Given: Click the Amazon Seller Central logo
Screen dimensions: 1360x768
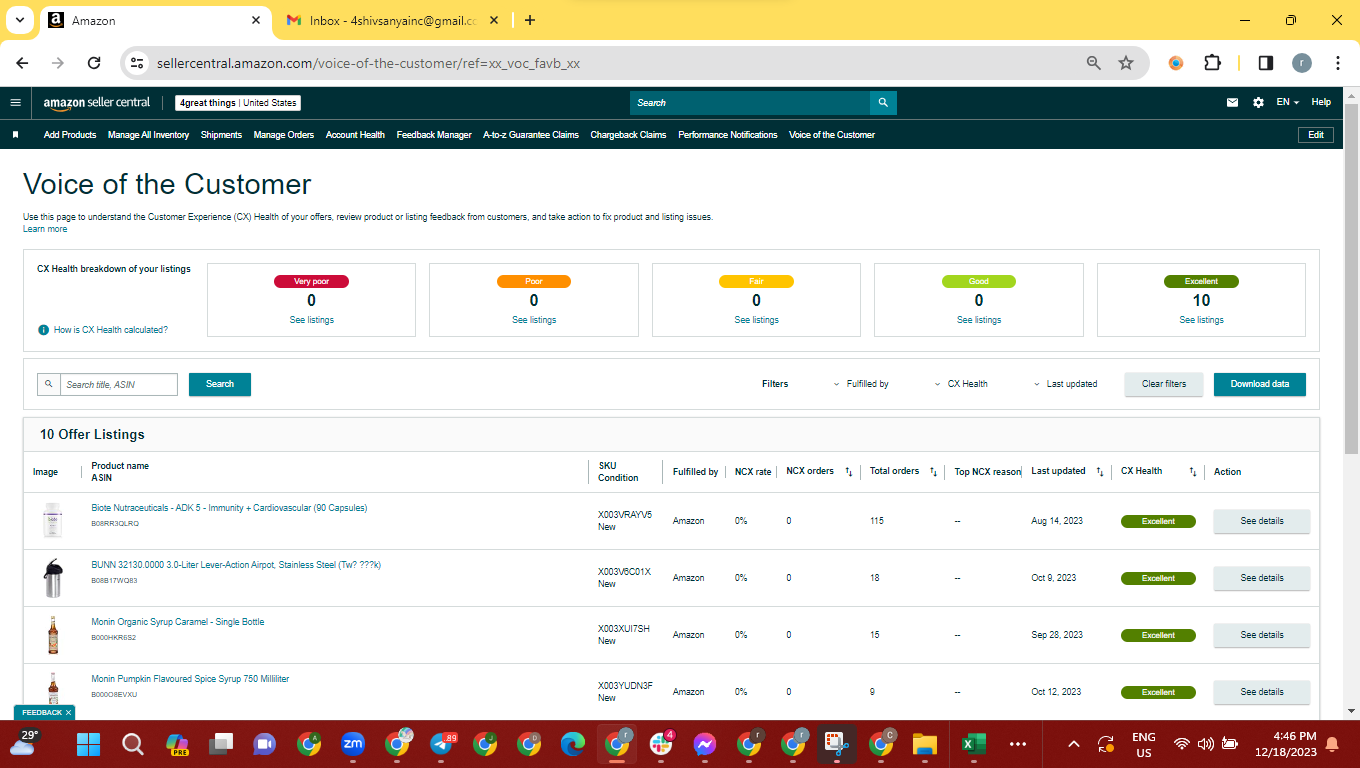Looking at the screenshot, I should [x=97, y=102].
